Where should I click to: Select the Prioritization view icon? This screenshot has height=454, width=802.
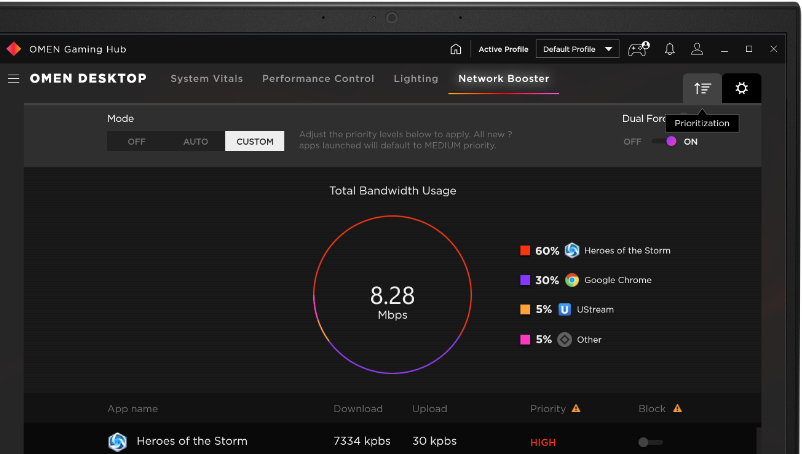pos(702,88)
